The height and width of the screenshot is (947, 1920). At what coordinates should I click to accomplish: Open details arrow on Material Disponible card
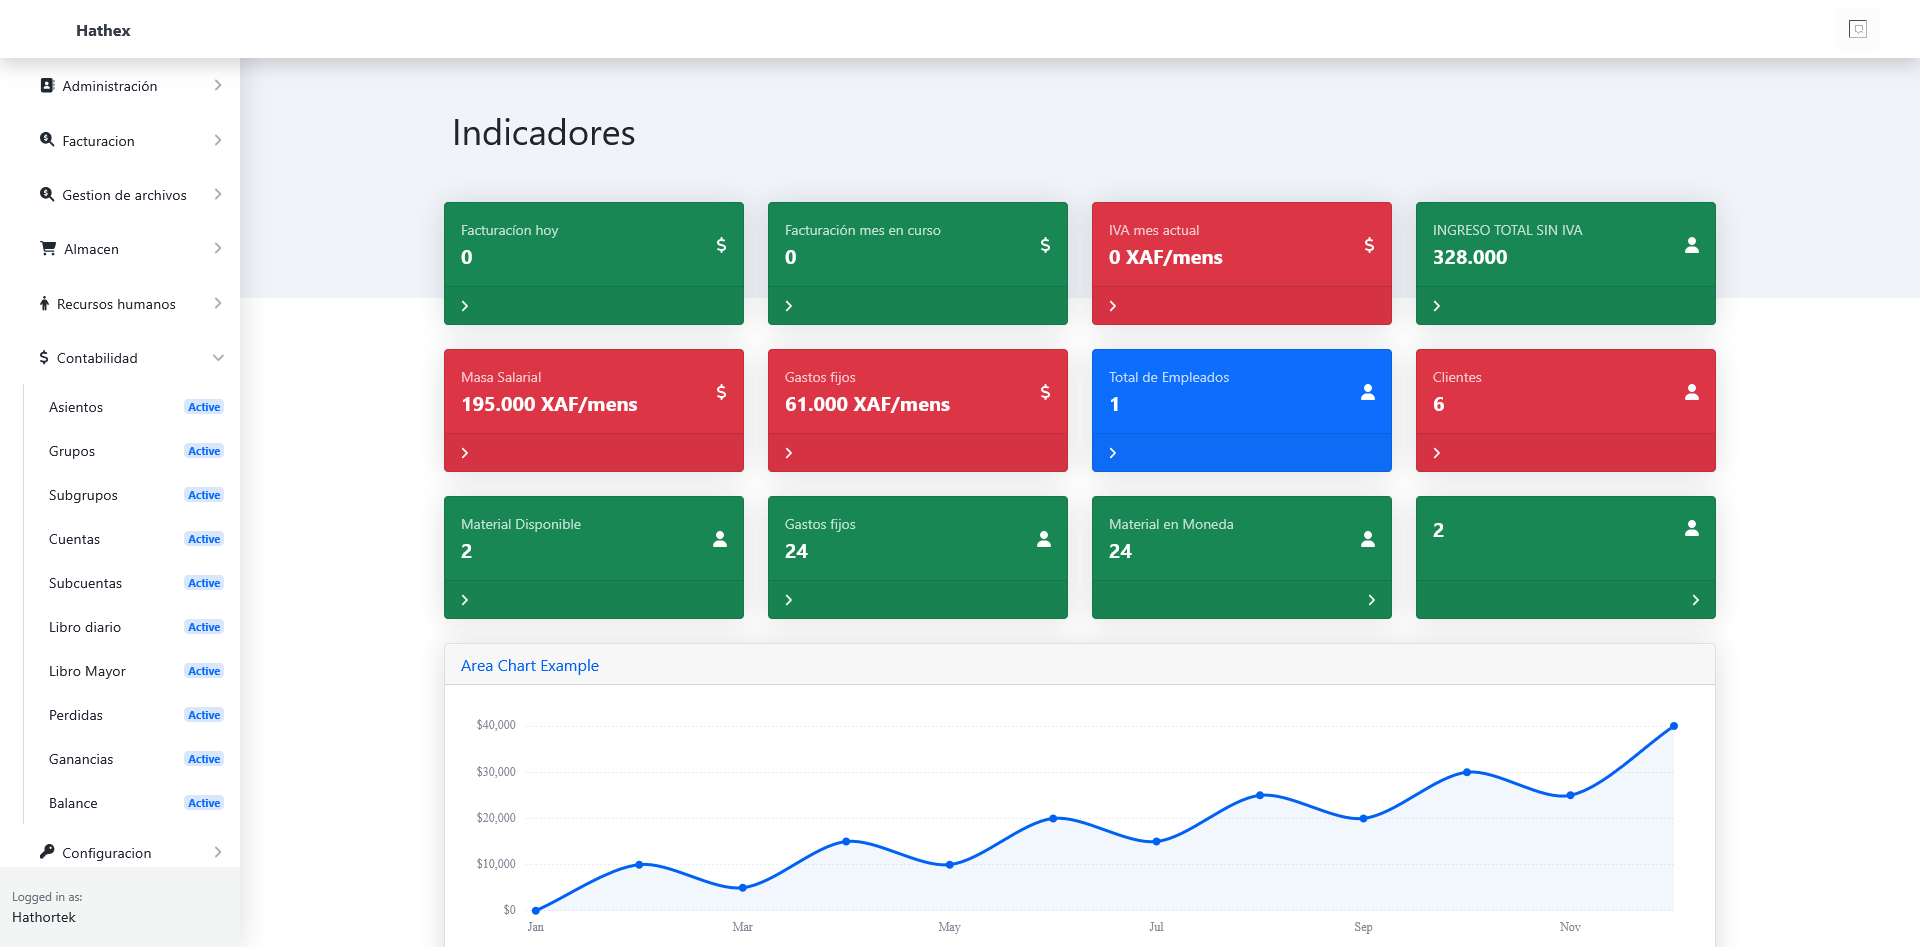[465, 600]
